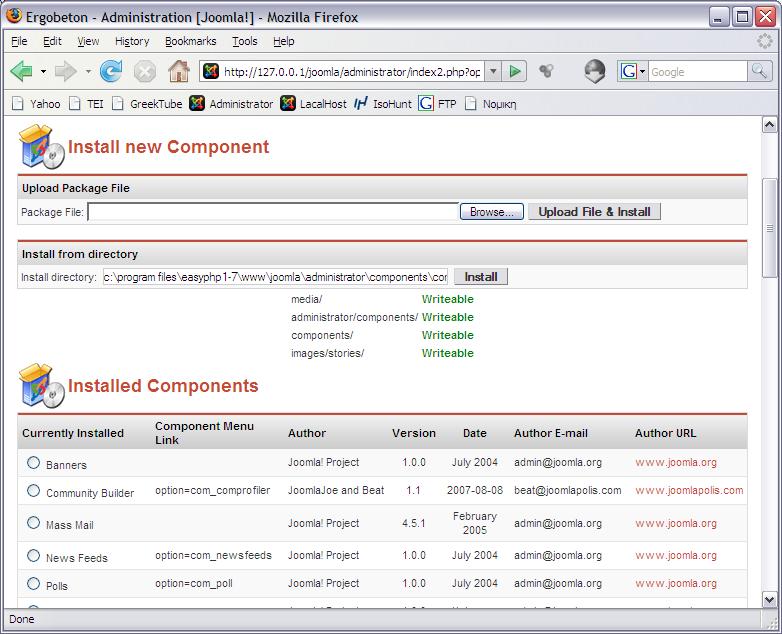Select the Mass Mail radio button

pos(33,522)
